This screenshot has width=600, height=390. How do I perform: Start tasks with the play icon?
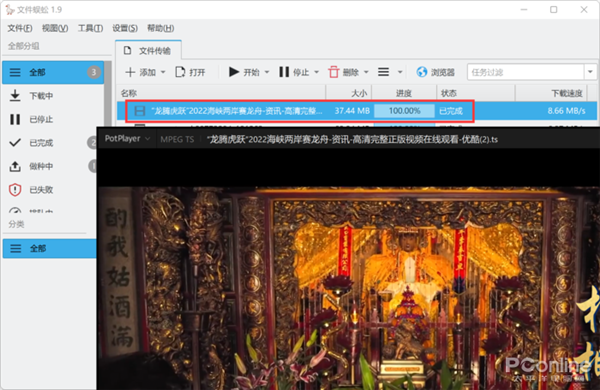(233, 72)
